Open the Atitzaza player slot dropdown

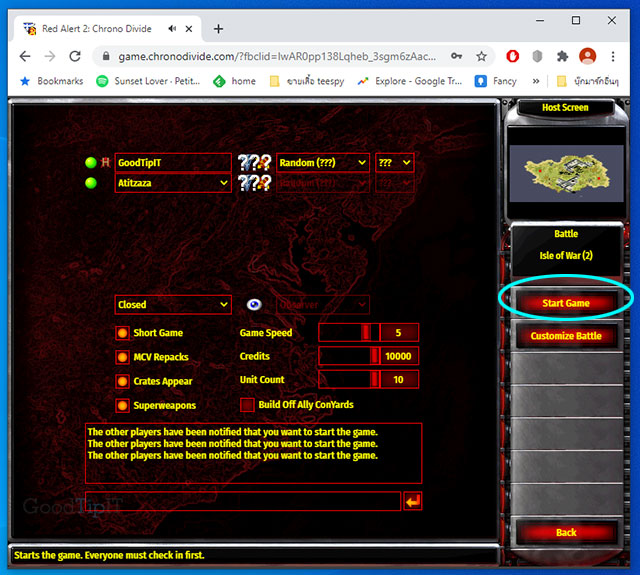[173, 183]
